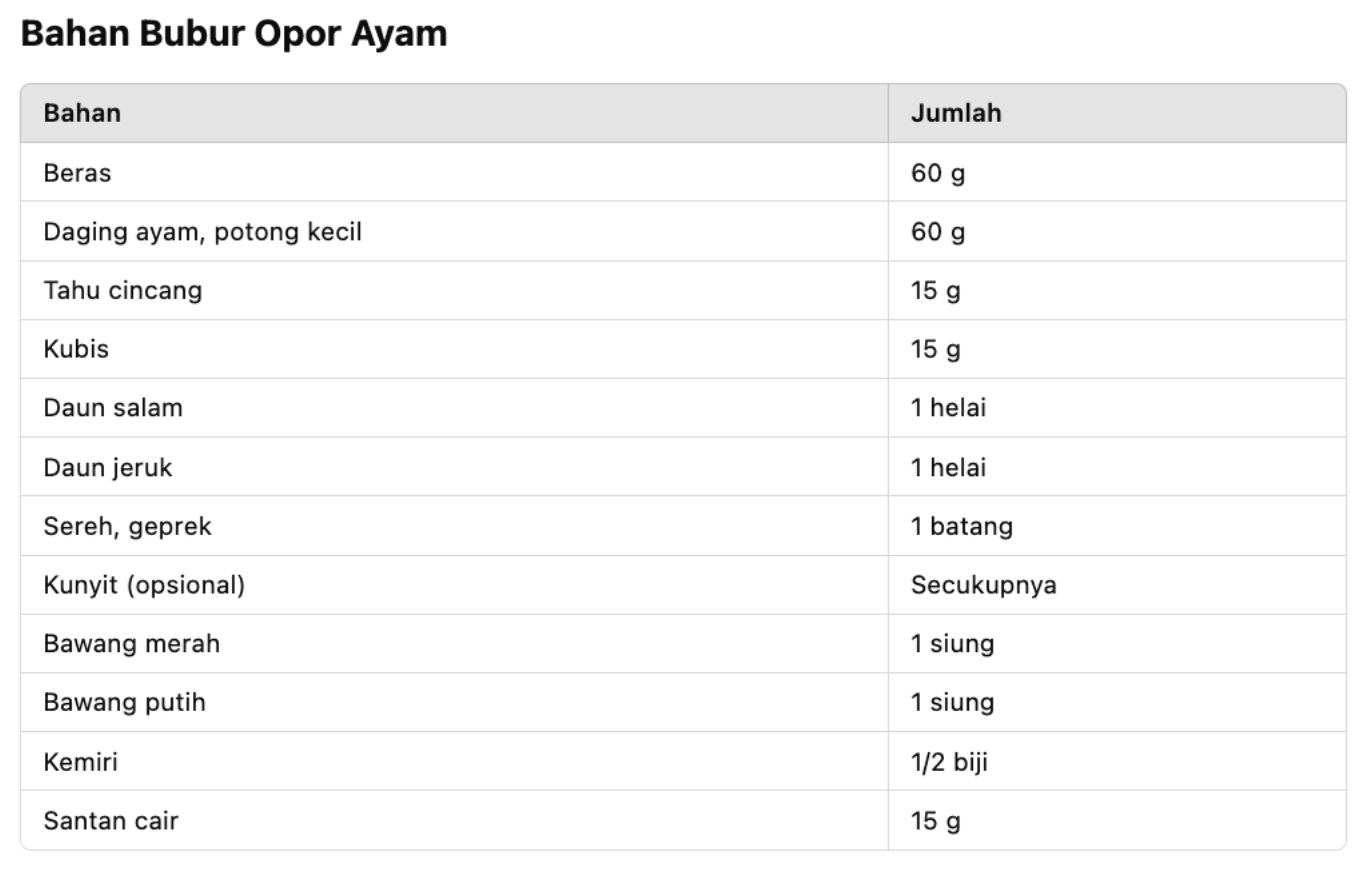Screen dimensions: 1366x878
Task: Select the "Tahu cincang" cell
Action: [x=122, y=291]
